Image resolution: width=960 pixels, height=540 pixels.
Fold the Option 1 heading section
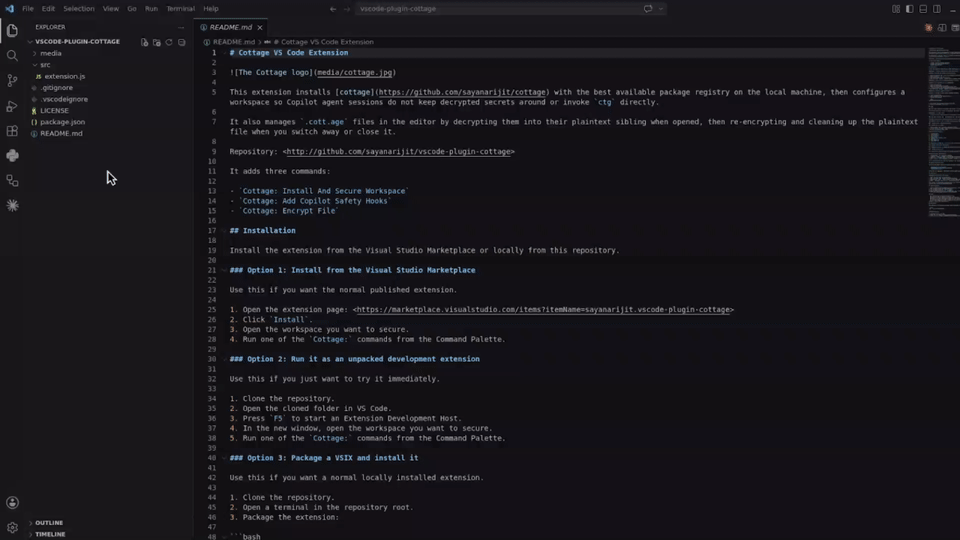(224, 270)
